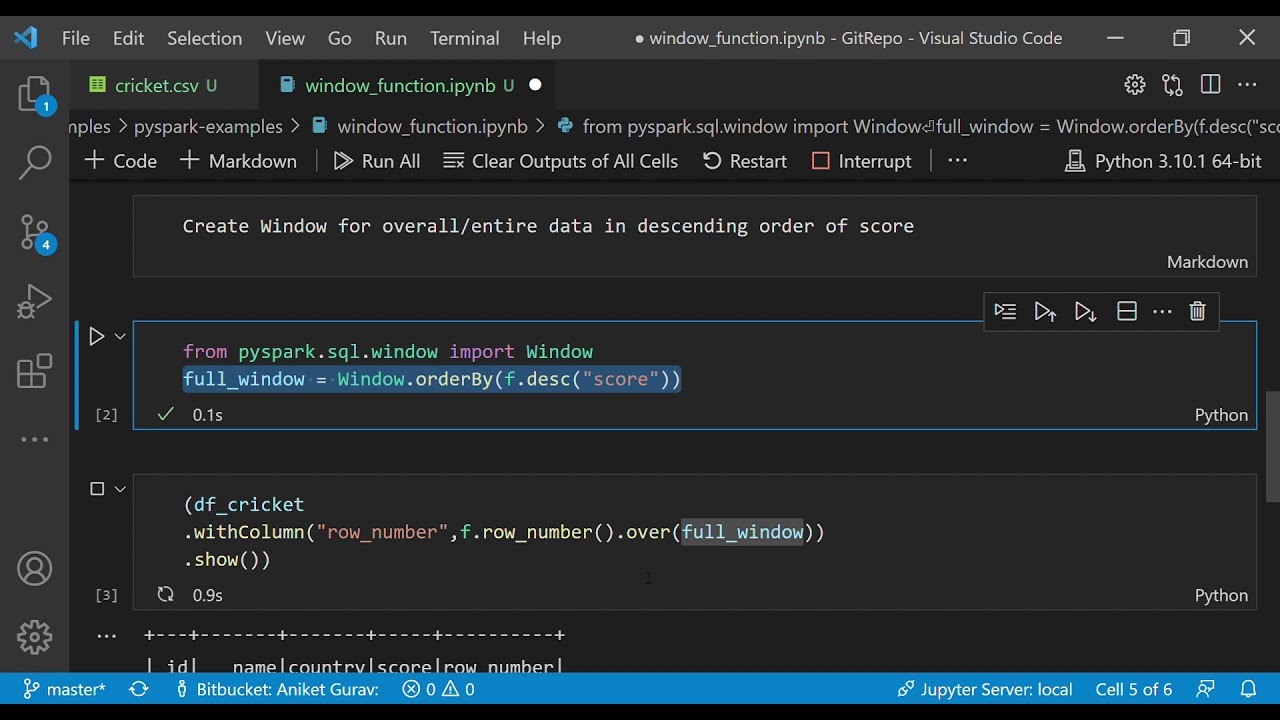This screenshot has height=720, width=1280.
Task: Clear Outputs of All Cells
Action: tap(561, 161)
